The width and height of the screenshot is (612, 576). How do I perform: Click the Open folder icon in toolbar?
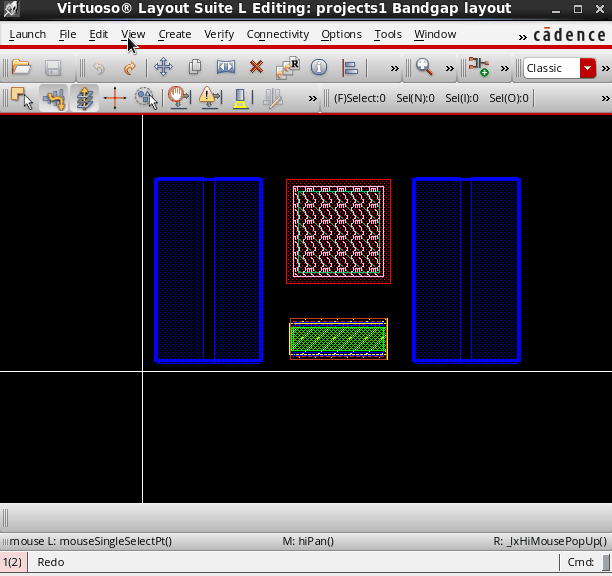(x=21, y=69)
